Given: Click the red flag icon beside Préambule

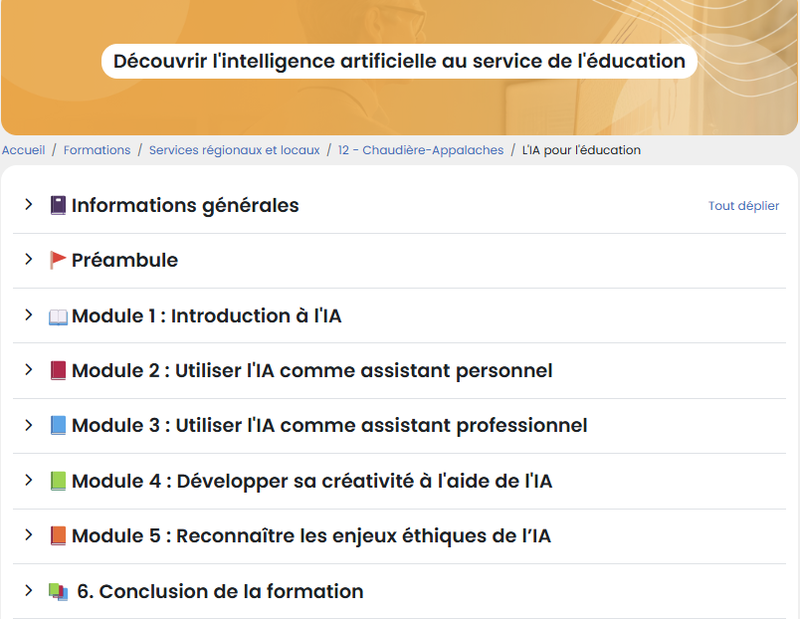Looking at the screenshot, I should pyautogui.click(x=58, y=261).
